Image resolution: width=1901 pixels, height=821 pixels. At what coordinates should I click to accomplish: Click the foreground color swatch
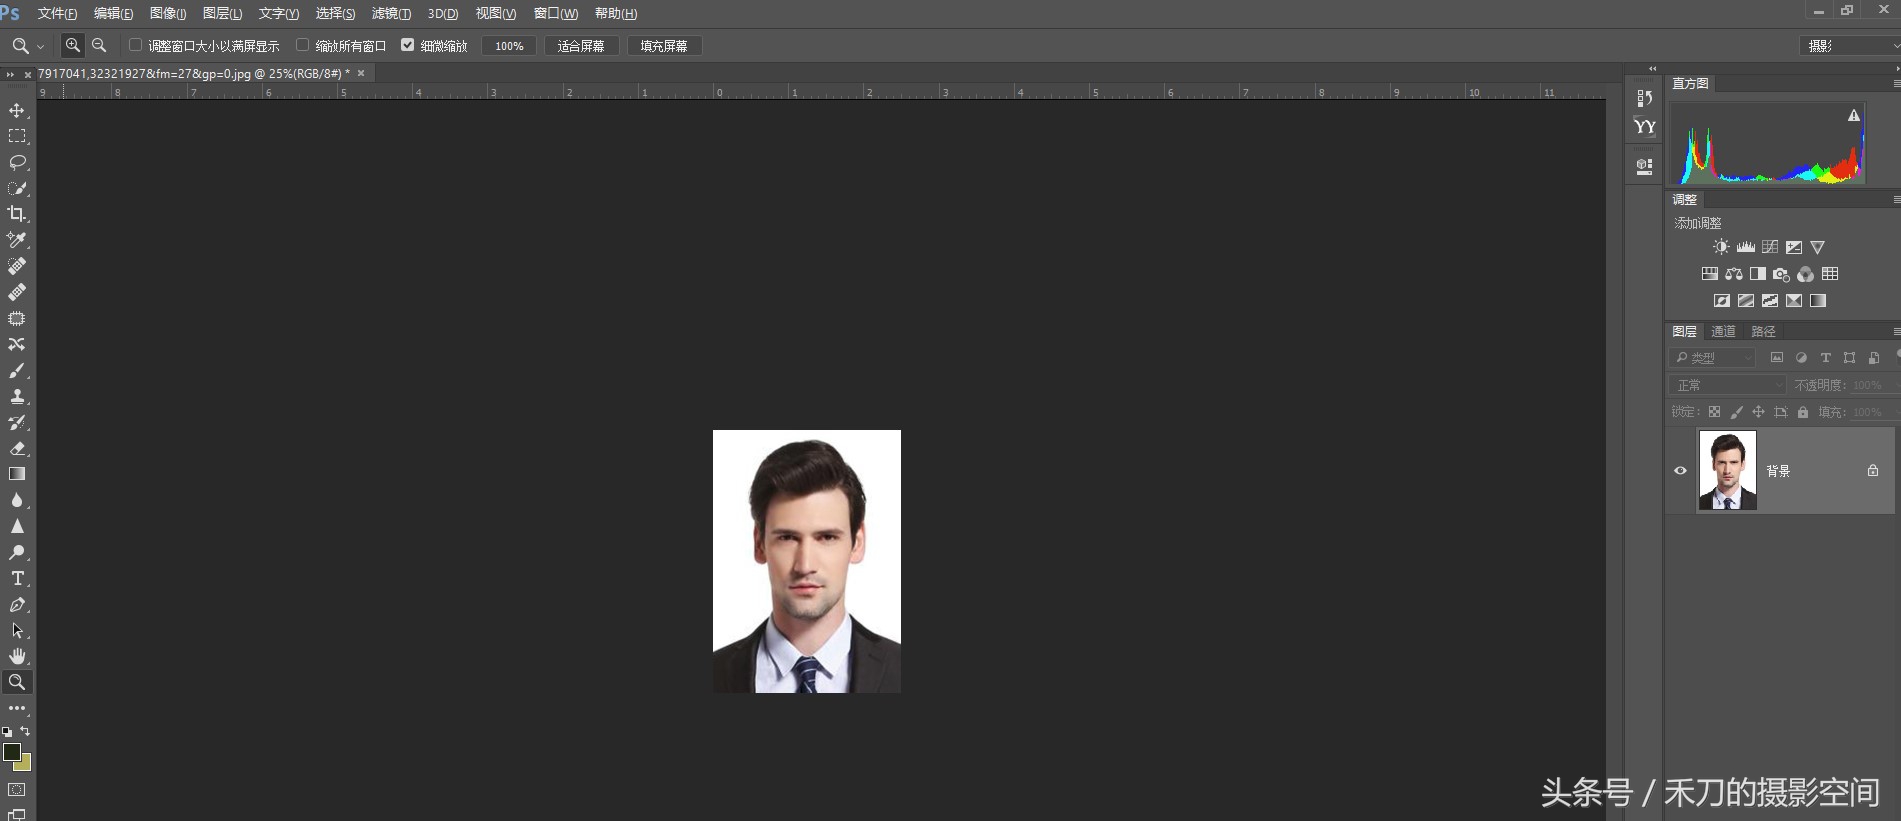tap(11, 751)
